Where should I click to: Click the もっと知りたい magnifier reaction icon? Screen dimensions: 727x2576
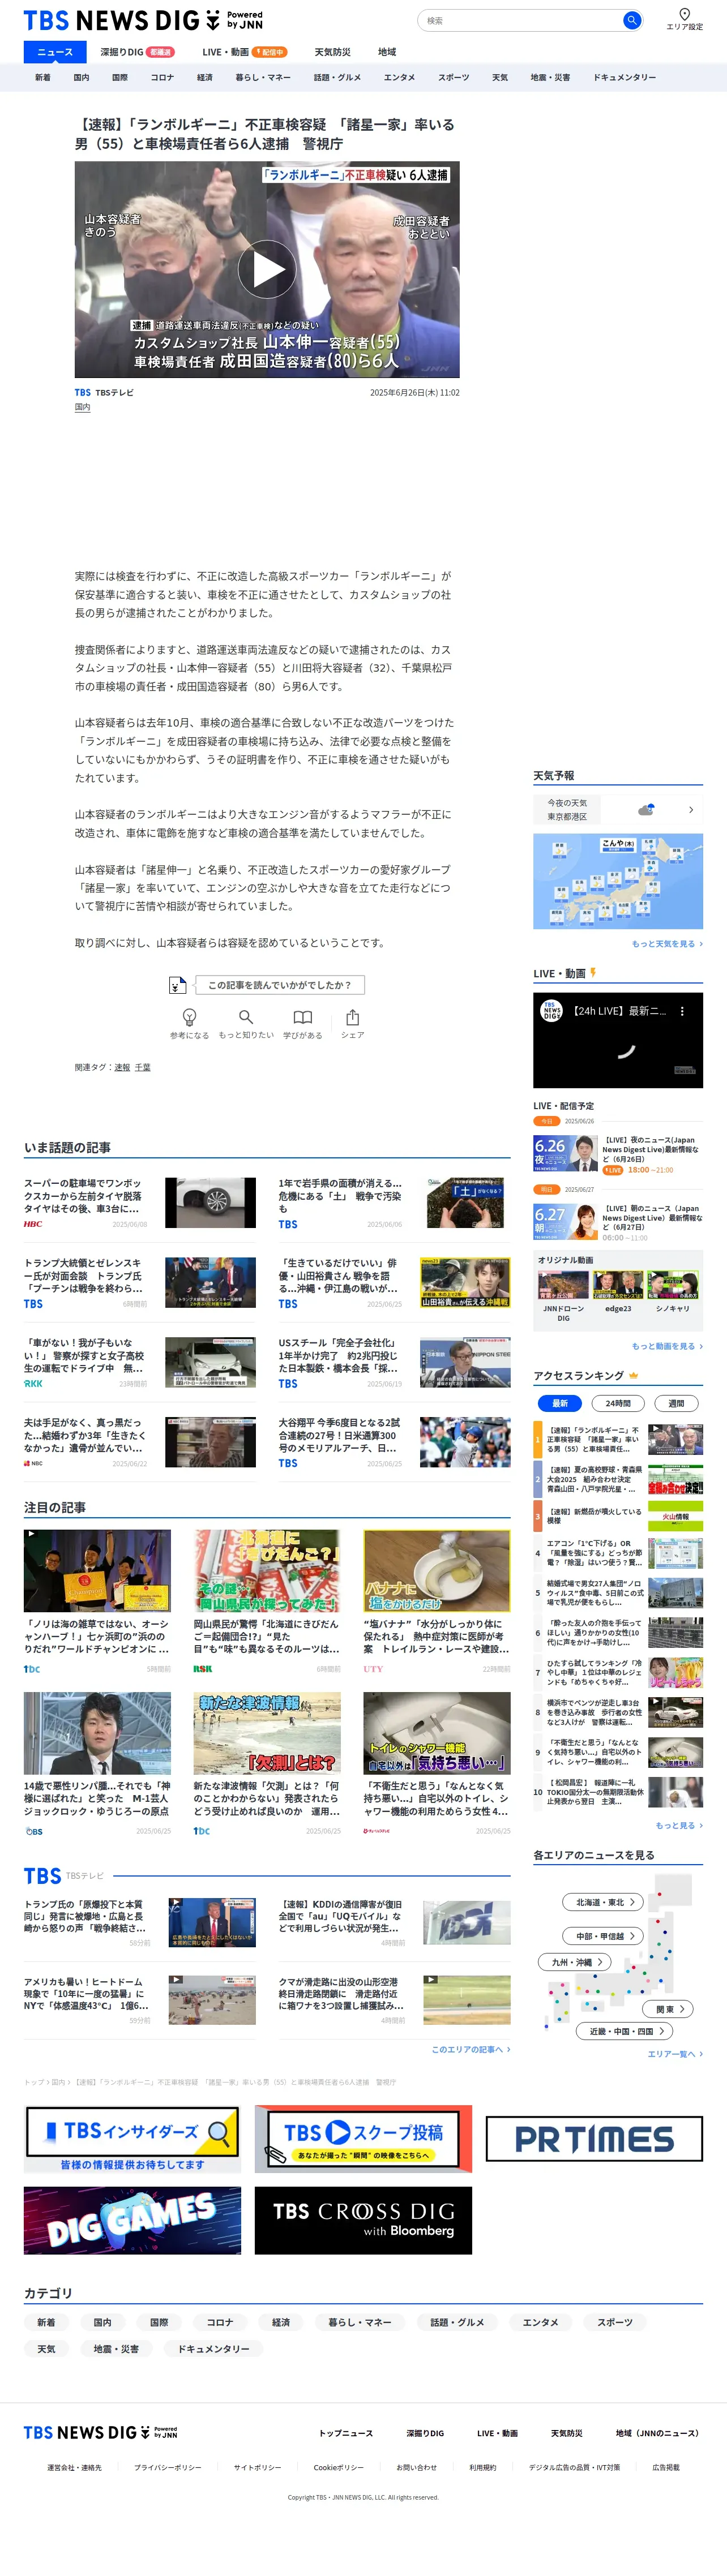click(245, 1017)
